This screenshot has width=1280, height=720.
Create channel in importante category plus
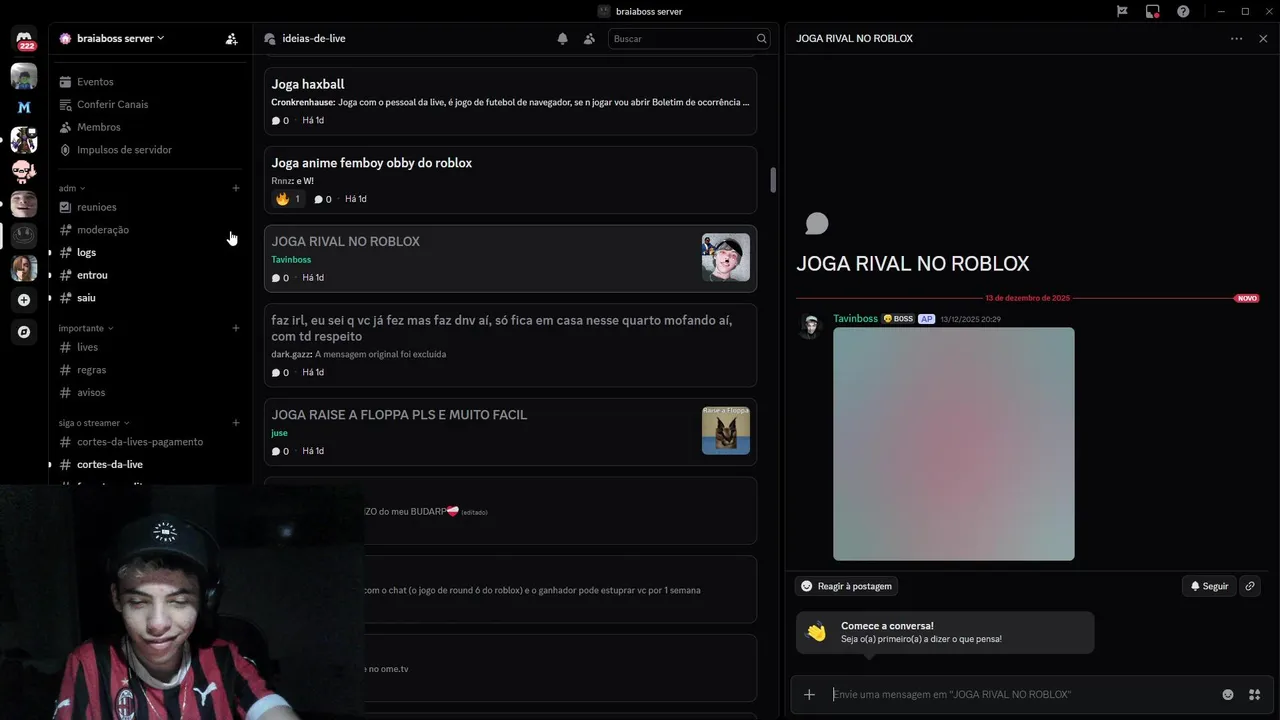click(236, 328)
